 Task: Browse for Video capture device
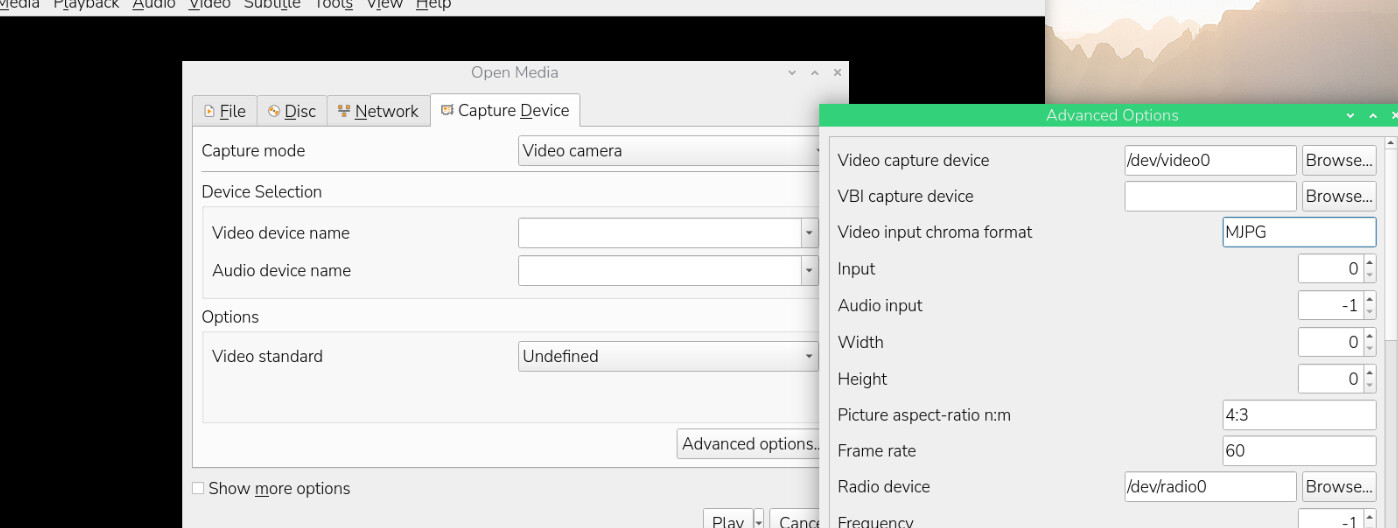pyautogui.click(x=1338, y=160)
